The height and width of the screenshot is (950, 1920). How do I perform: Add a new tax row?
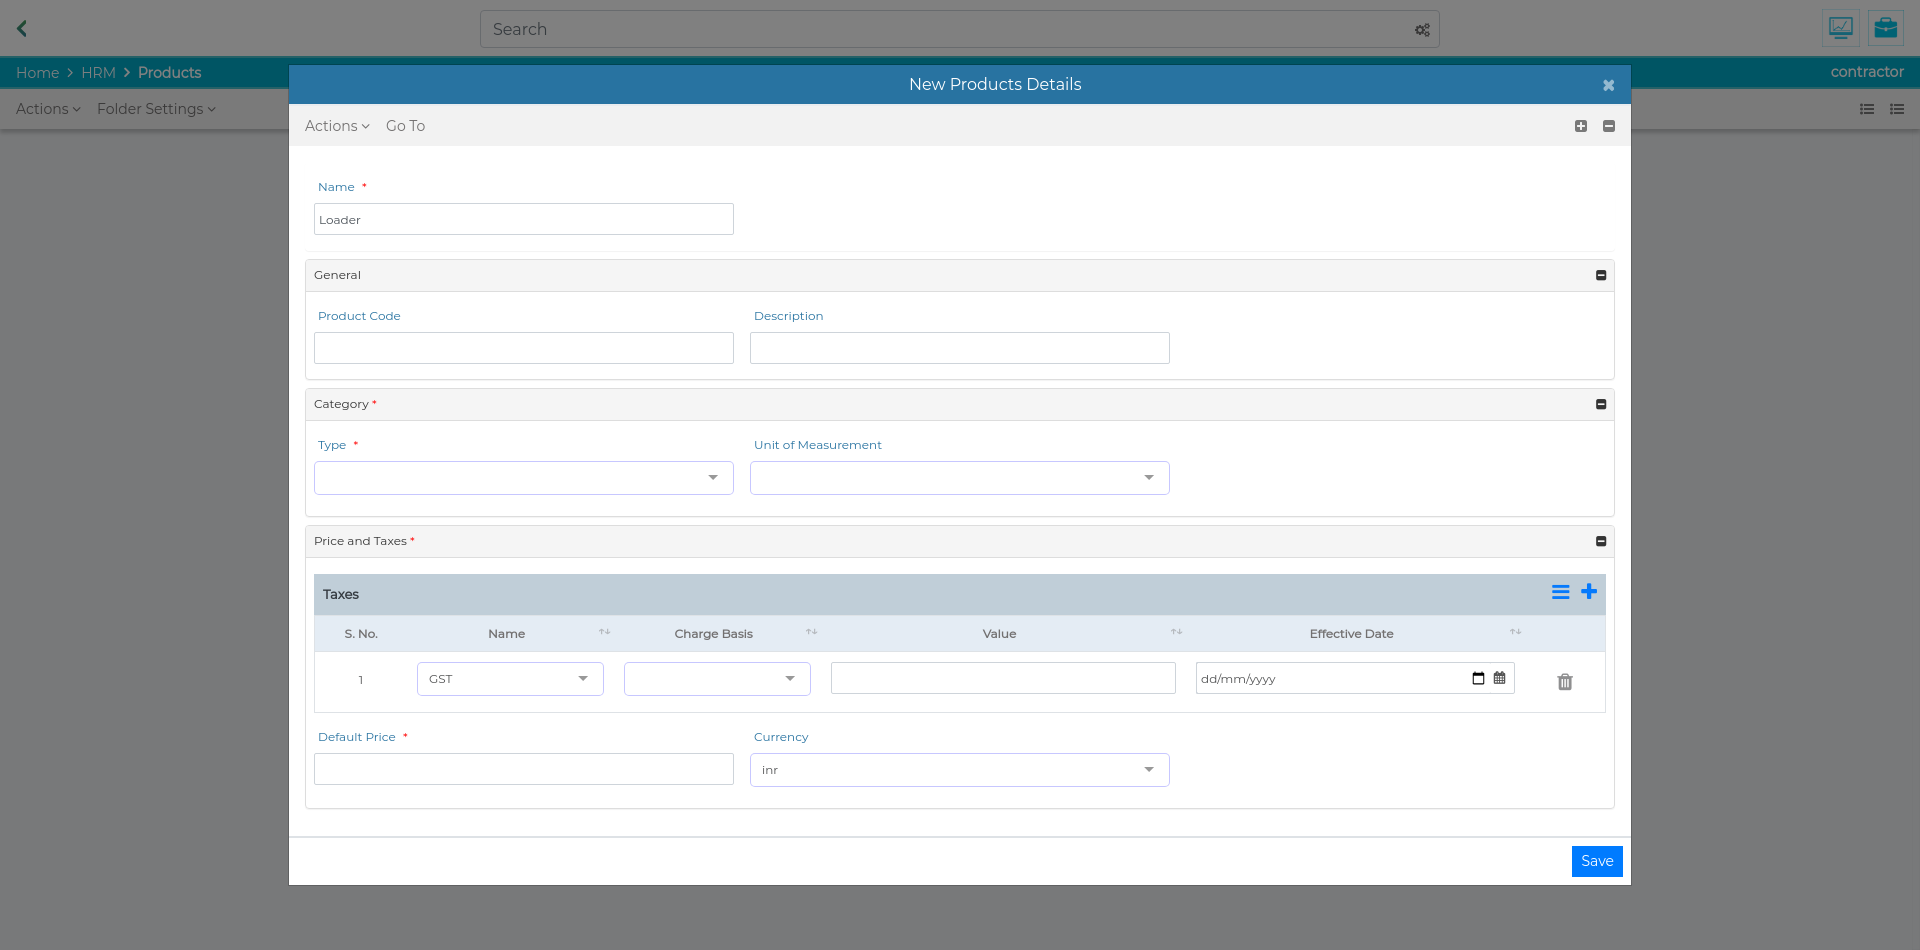[1589, 592]
